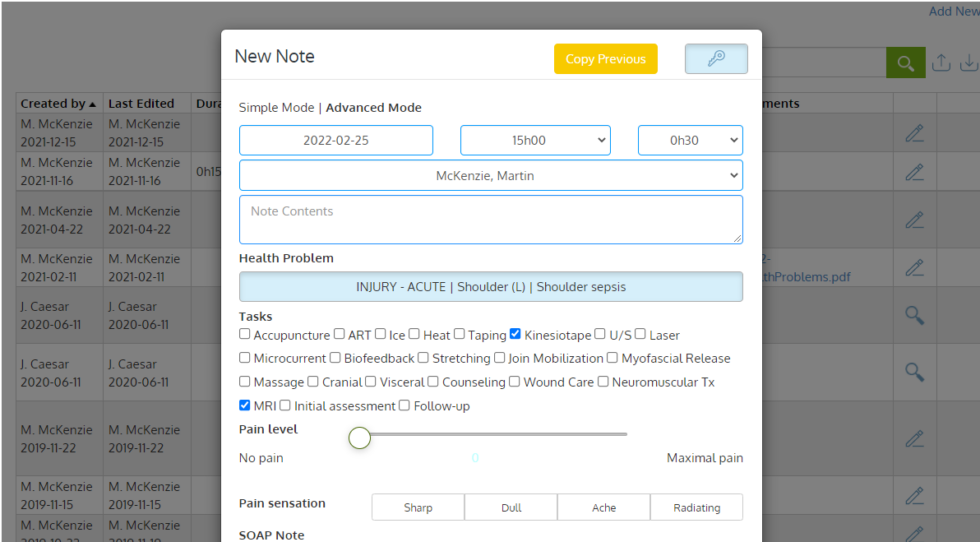Edit the 2019-11-22 note via pencil icon

pyautogui.click(x=914, y=439)
